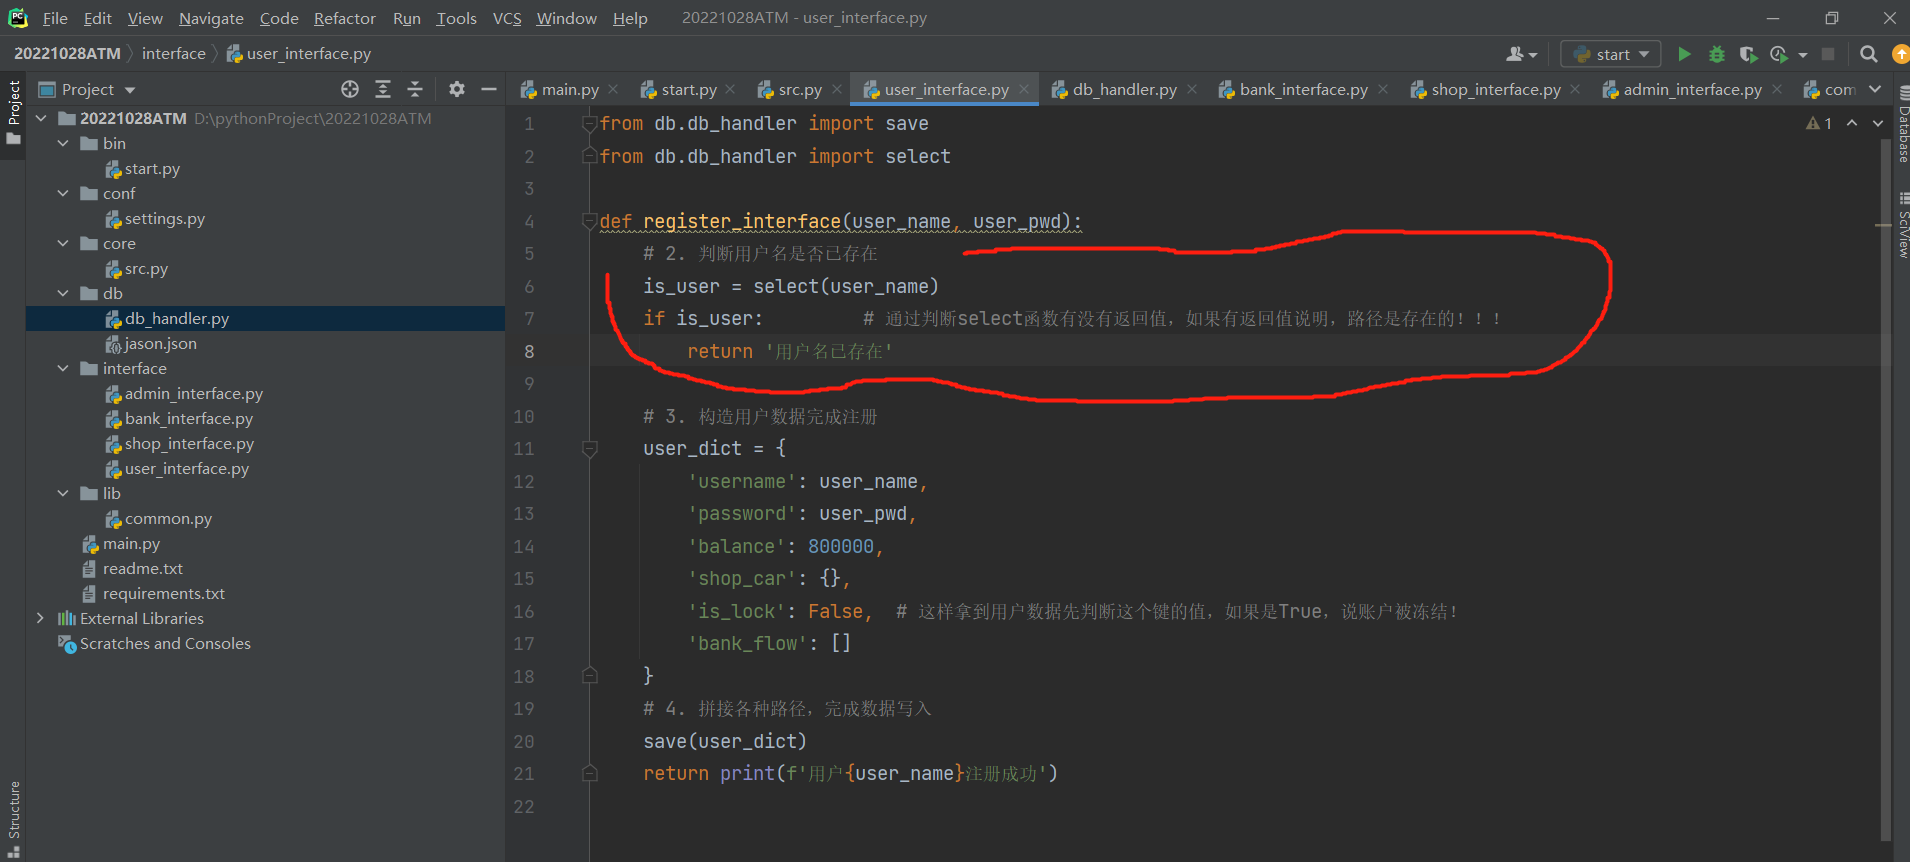Collapse the bin folder

click(63, 143)
